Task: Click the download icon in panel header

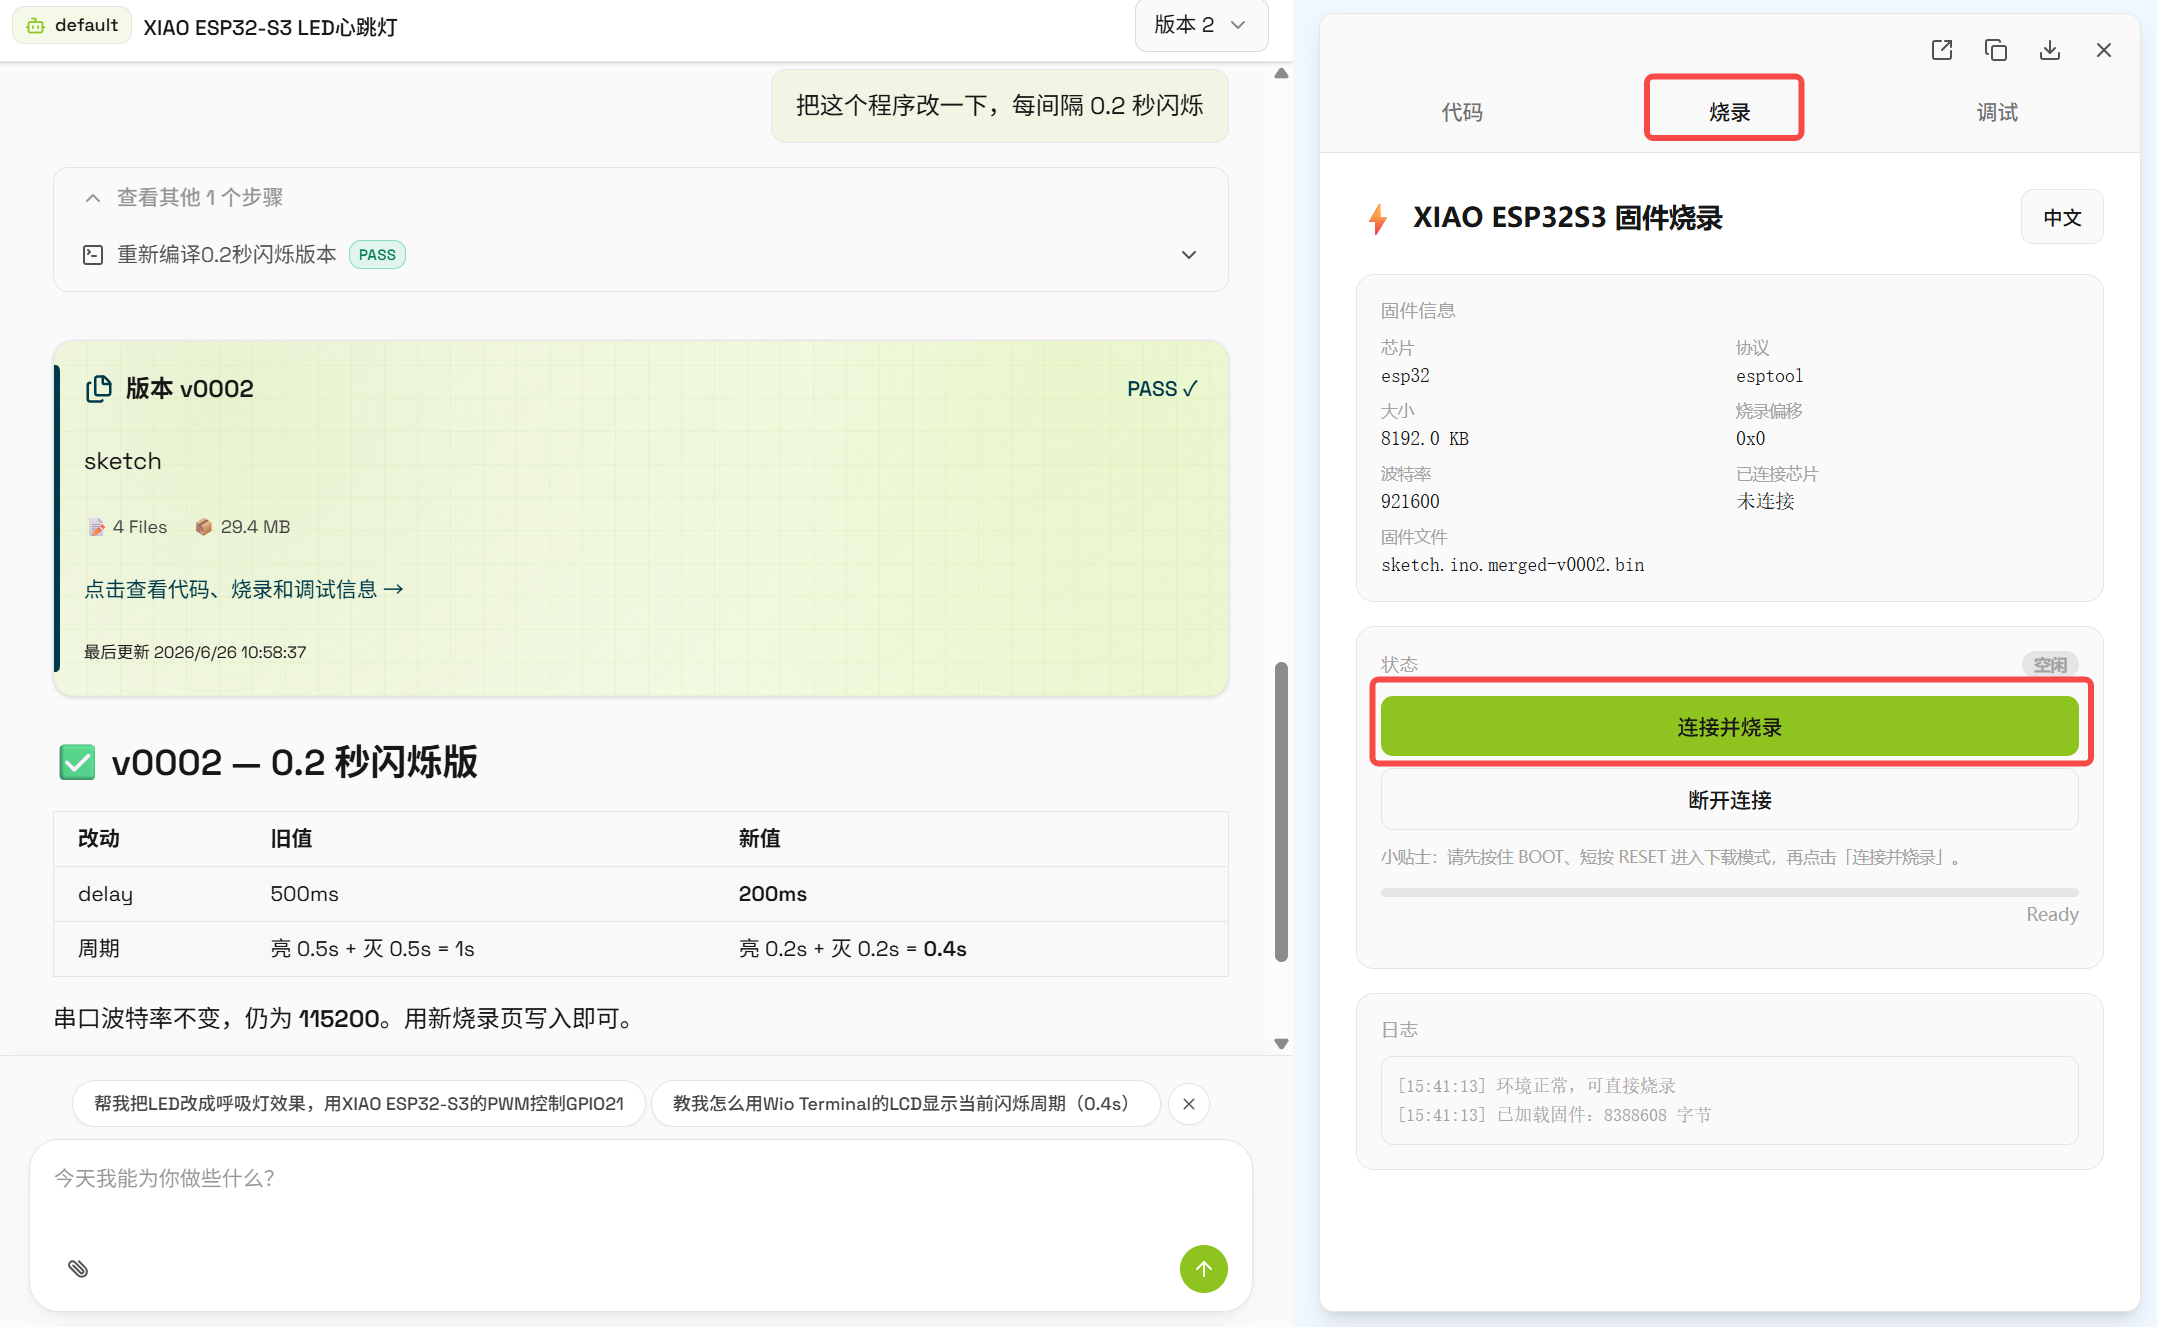Action: point(2050,50)
